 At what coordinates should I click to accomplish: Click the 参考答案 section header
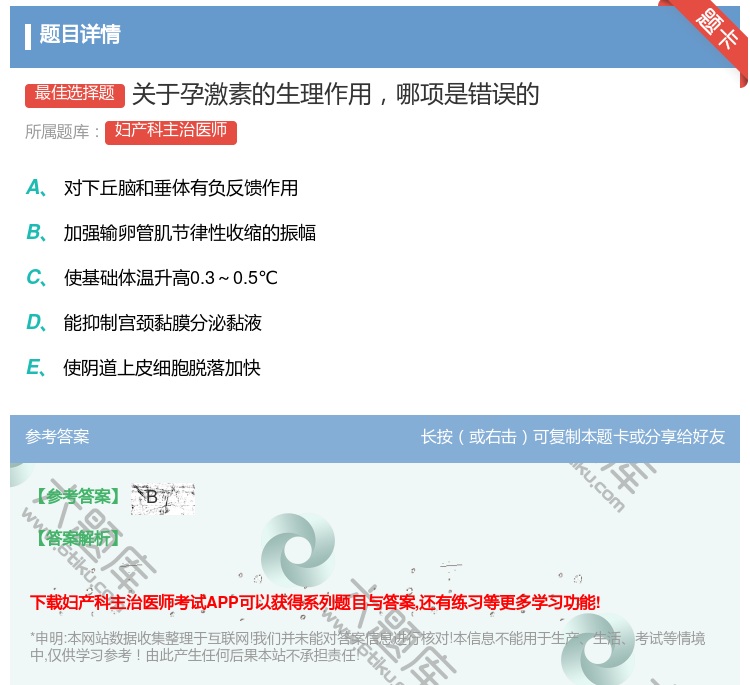[57, 437]
